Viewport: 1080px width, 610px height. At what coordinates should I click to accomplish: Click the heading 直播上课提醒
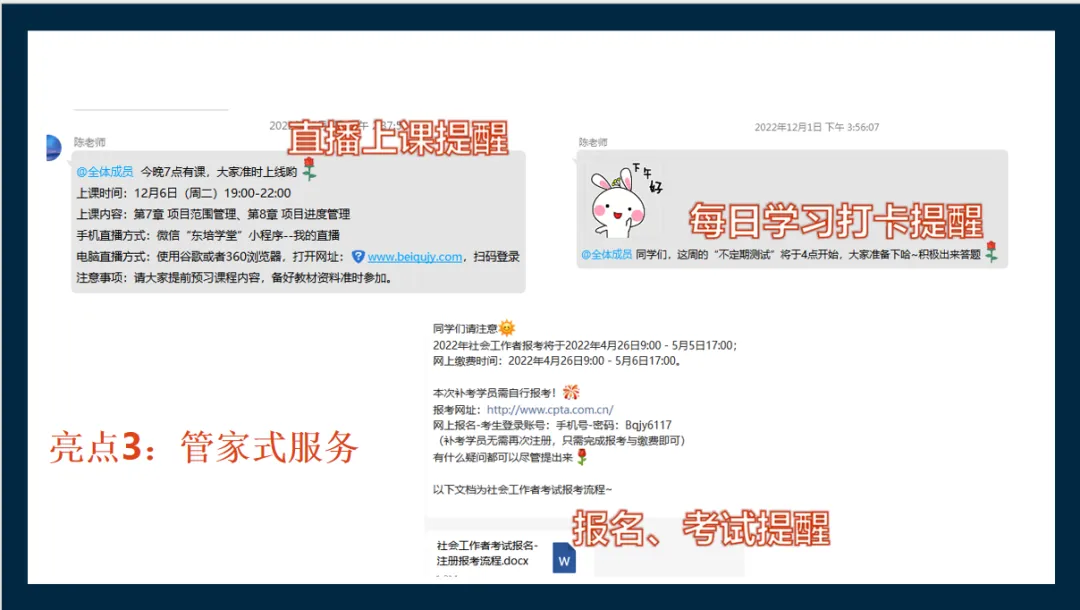pos(398,138)
